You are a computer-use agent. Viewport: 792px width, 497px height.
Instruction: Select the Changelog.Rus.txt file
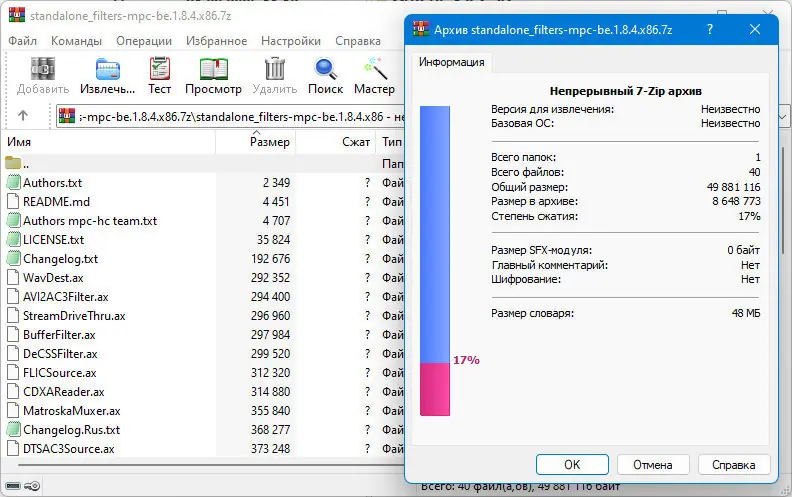pyautogui.click(x=72, y=430)
